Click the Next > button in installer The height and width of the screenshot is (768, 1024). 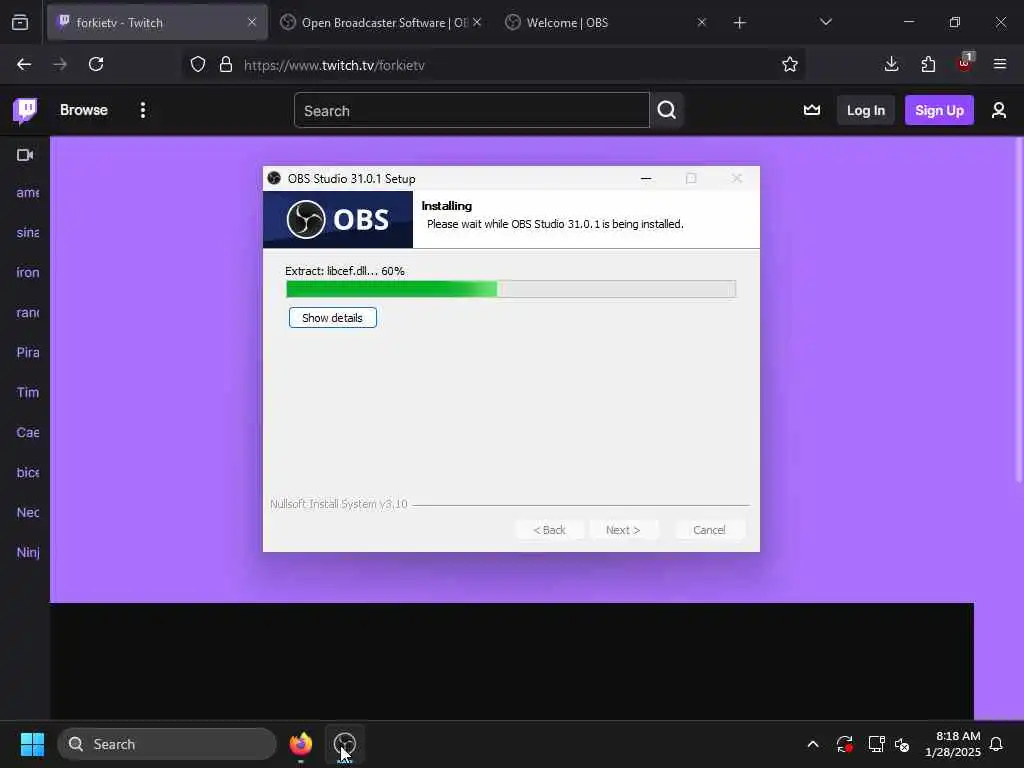(x=623, y=530)
